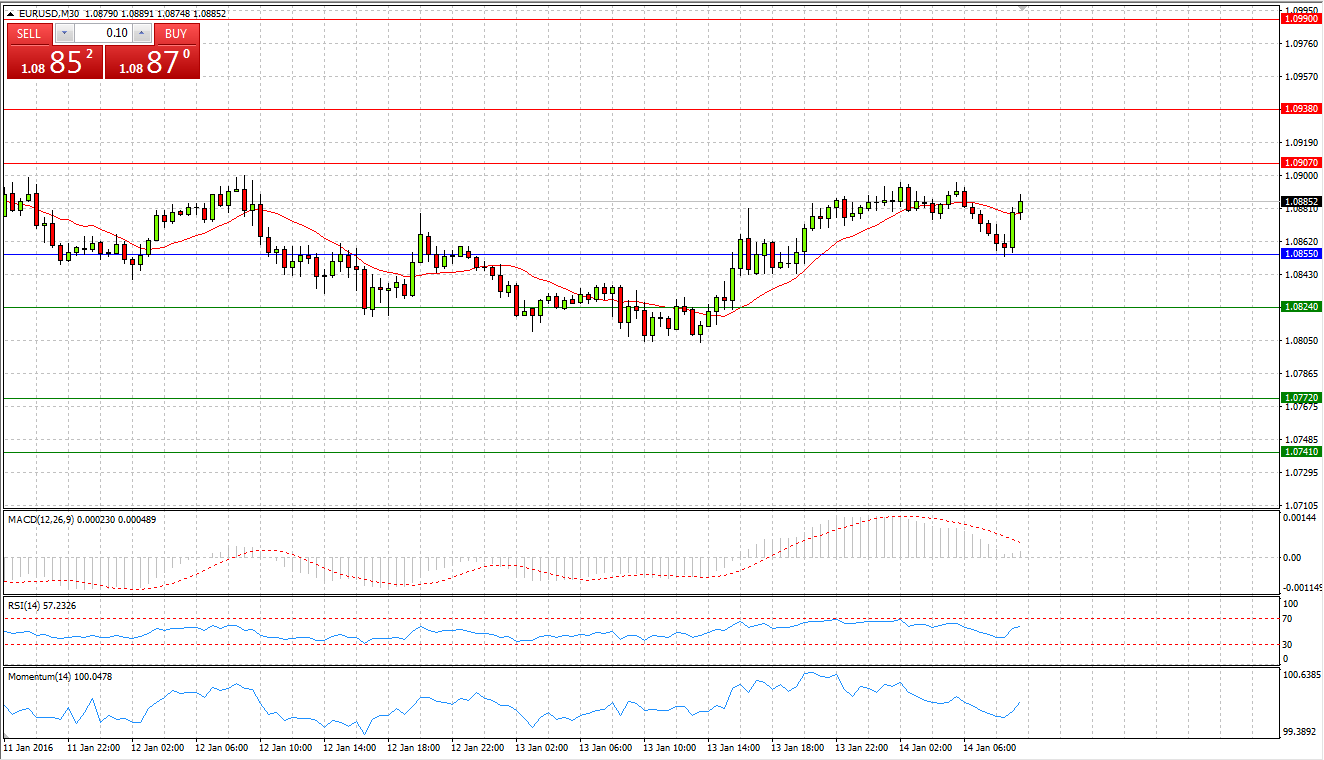The height and width of the screenshot is (760, 1324).
Task: Increase the trade volume with up arrow
Action: point(141,33)
